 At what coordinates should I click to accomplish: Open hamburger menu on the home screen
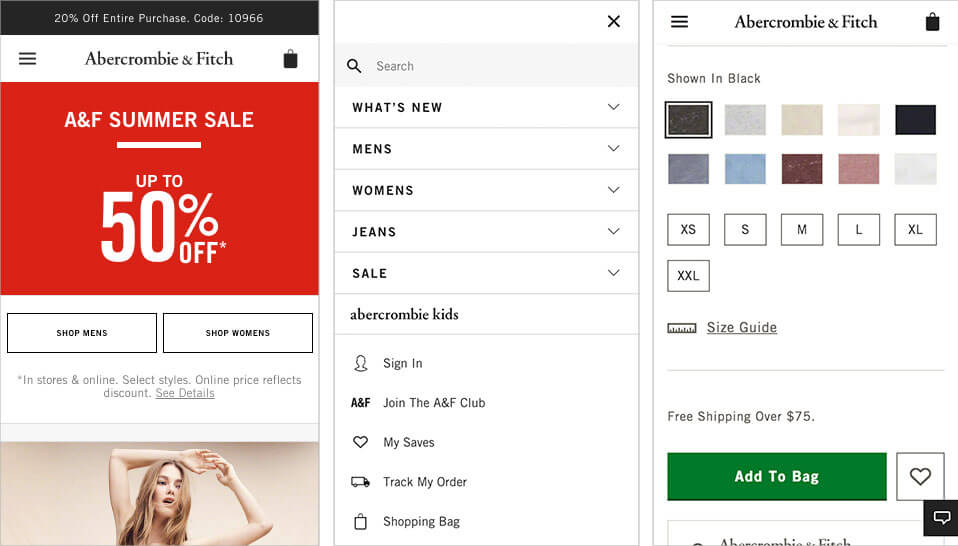click(27, 59)
